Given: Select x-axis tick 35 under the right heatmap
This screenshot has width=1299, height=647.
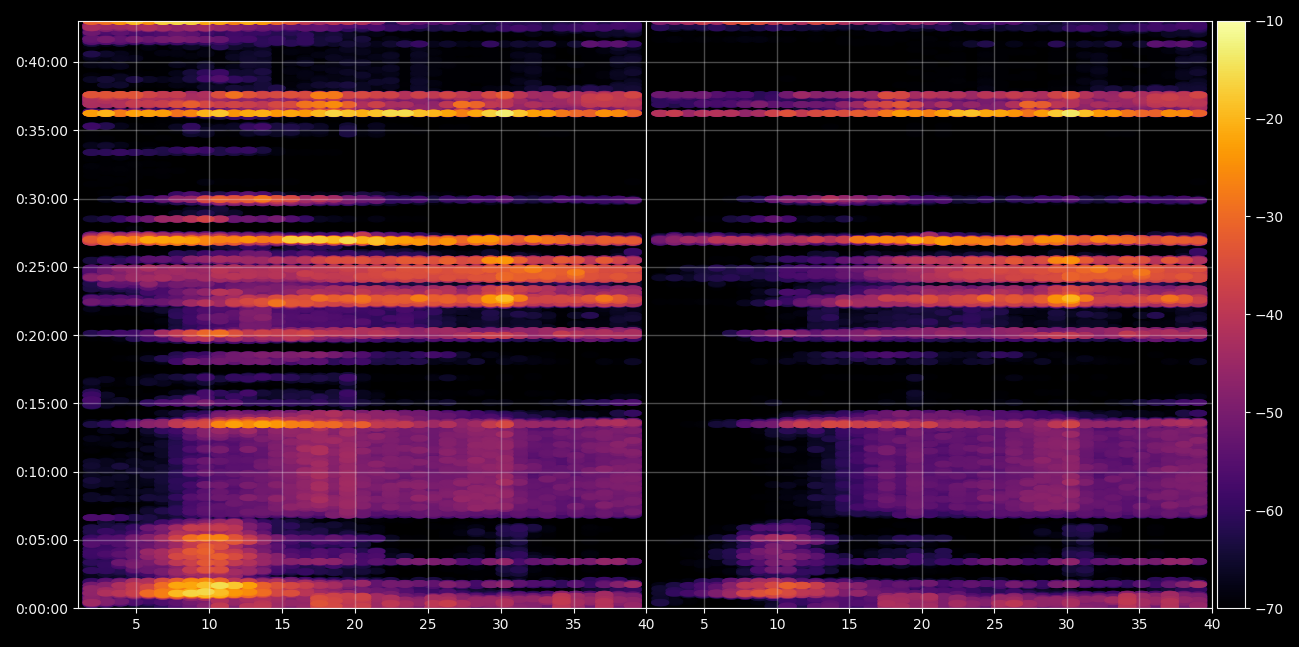Looking at the screenshot, I should [x=1139, y=625].
